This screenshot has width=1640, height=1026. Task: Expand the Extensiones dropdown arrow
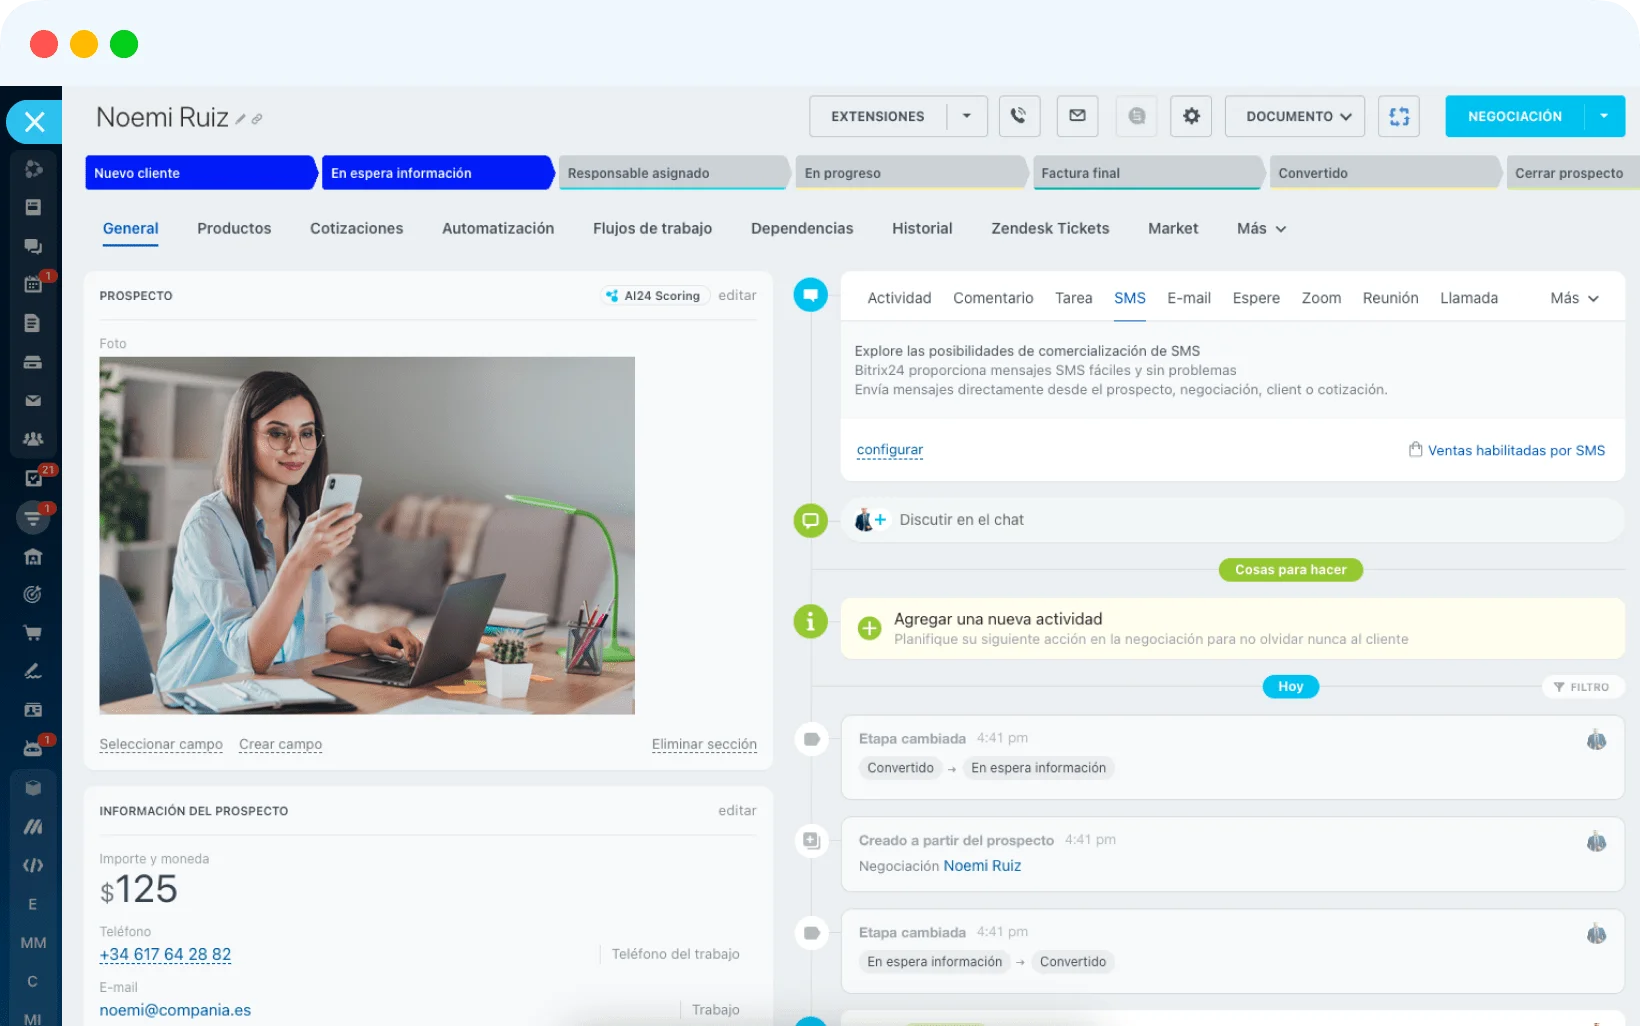pos(965,116)
